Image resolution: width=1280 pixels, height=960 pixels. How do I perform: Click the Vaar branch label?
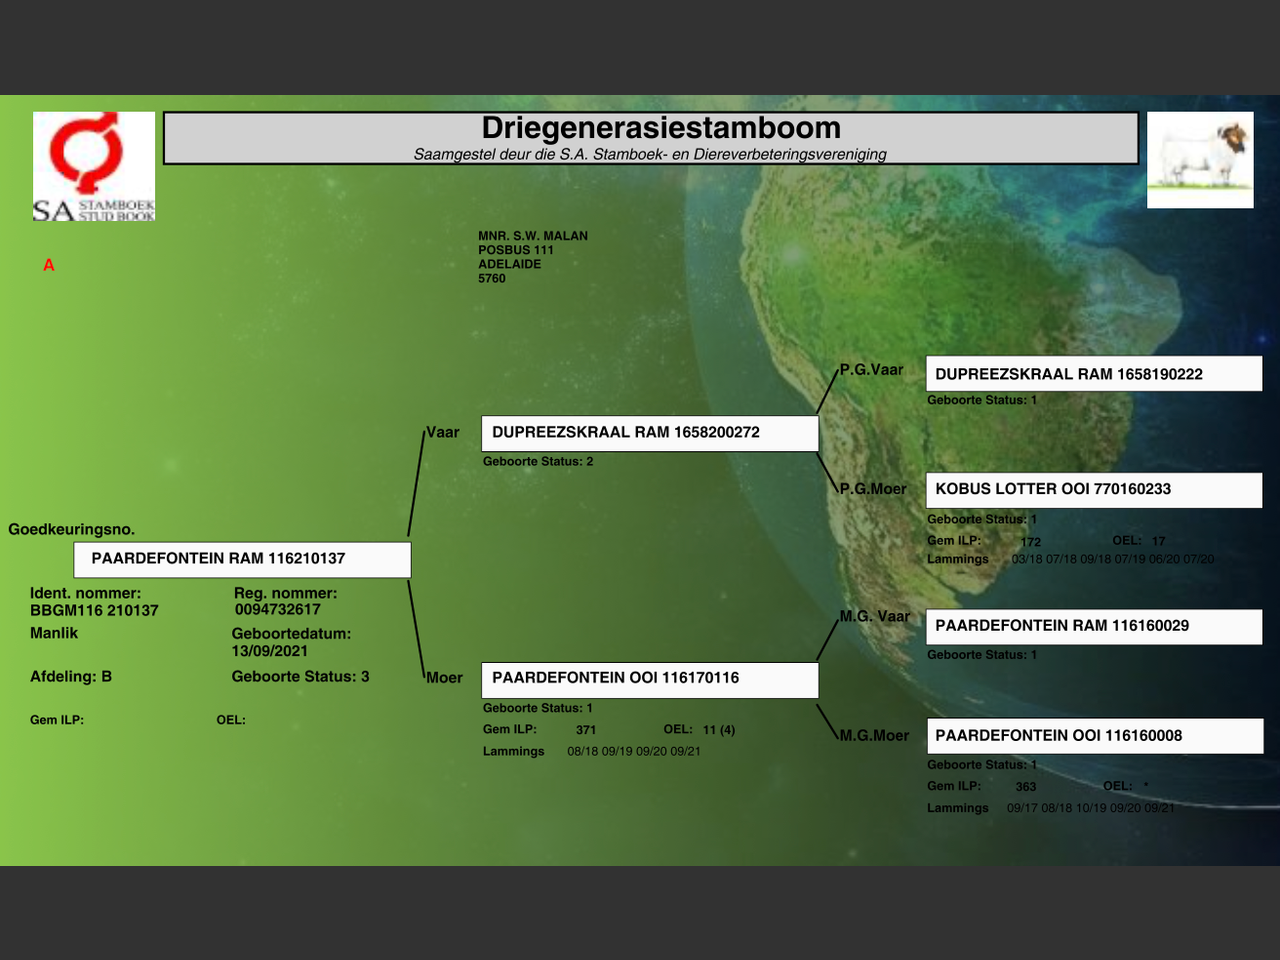443,432
